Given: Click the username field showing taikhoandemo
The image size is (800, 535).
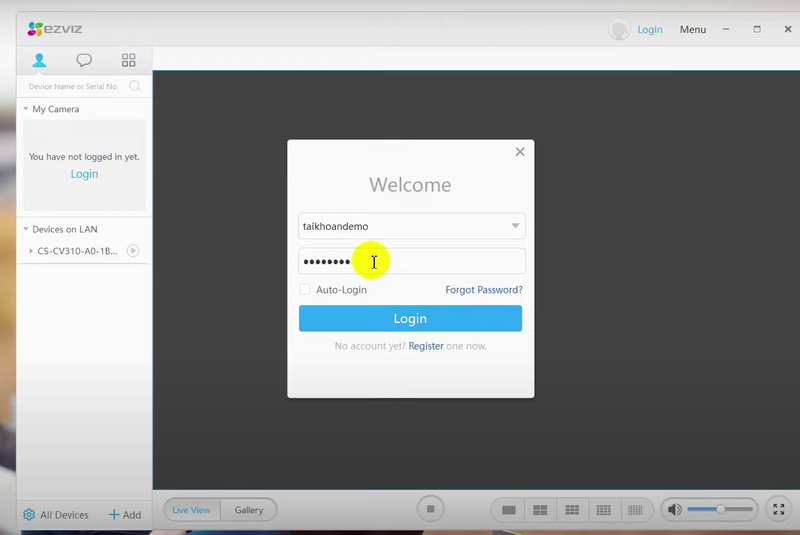Looking at the screenshot, I should coord(412,226).
